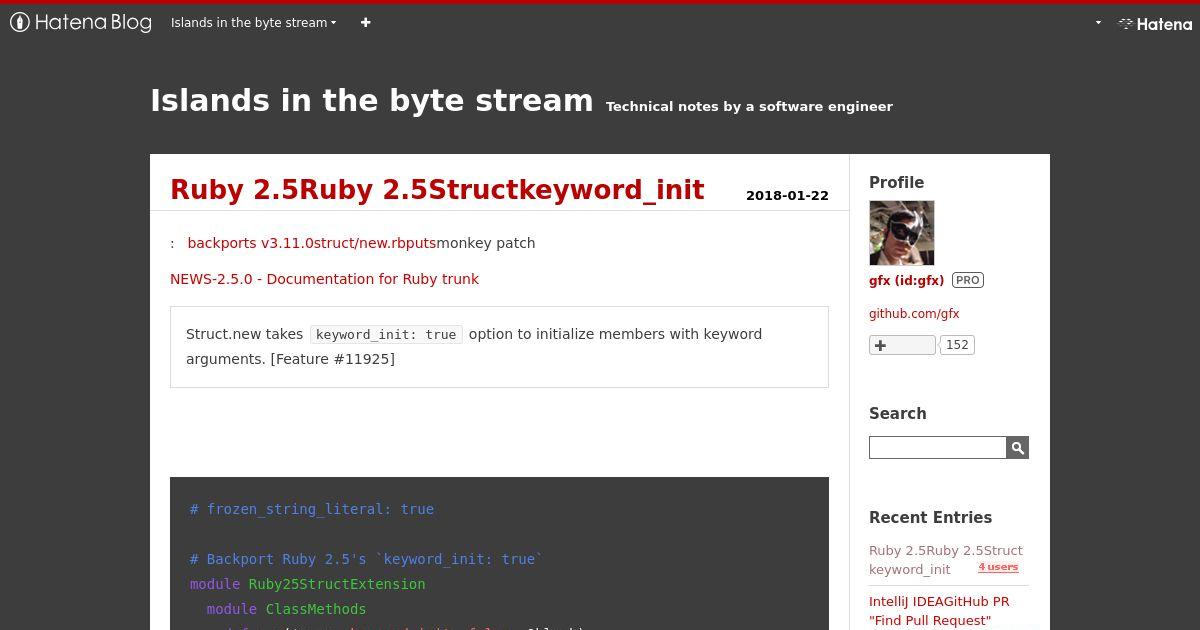This screenshot has height=630, width=1200.
Task: Focus the sidebar Search text field
Action: pos(937,447)
